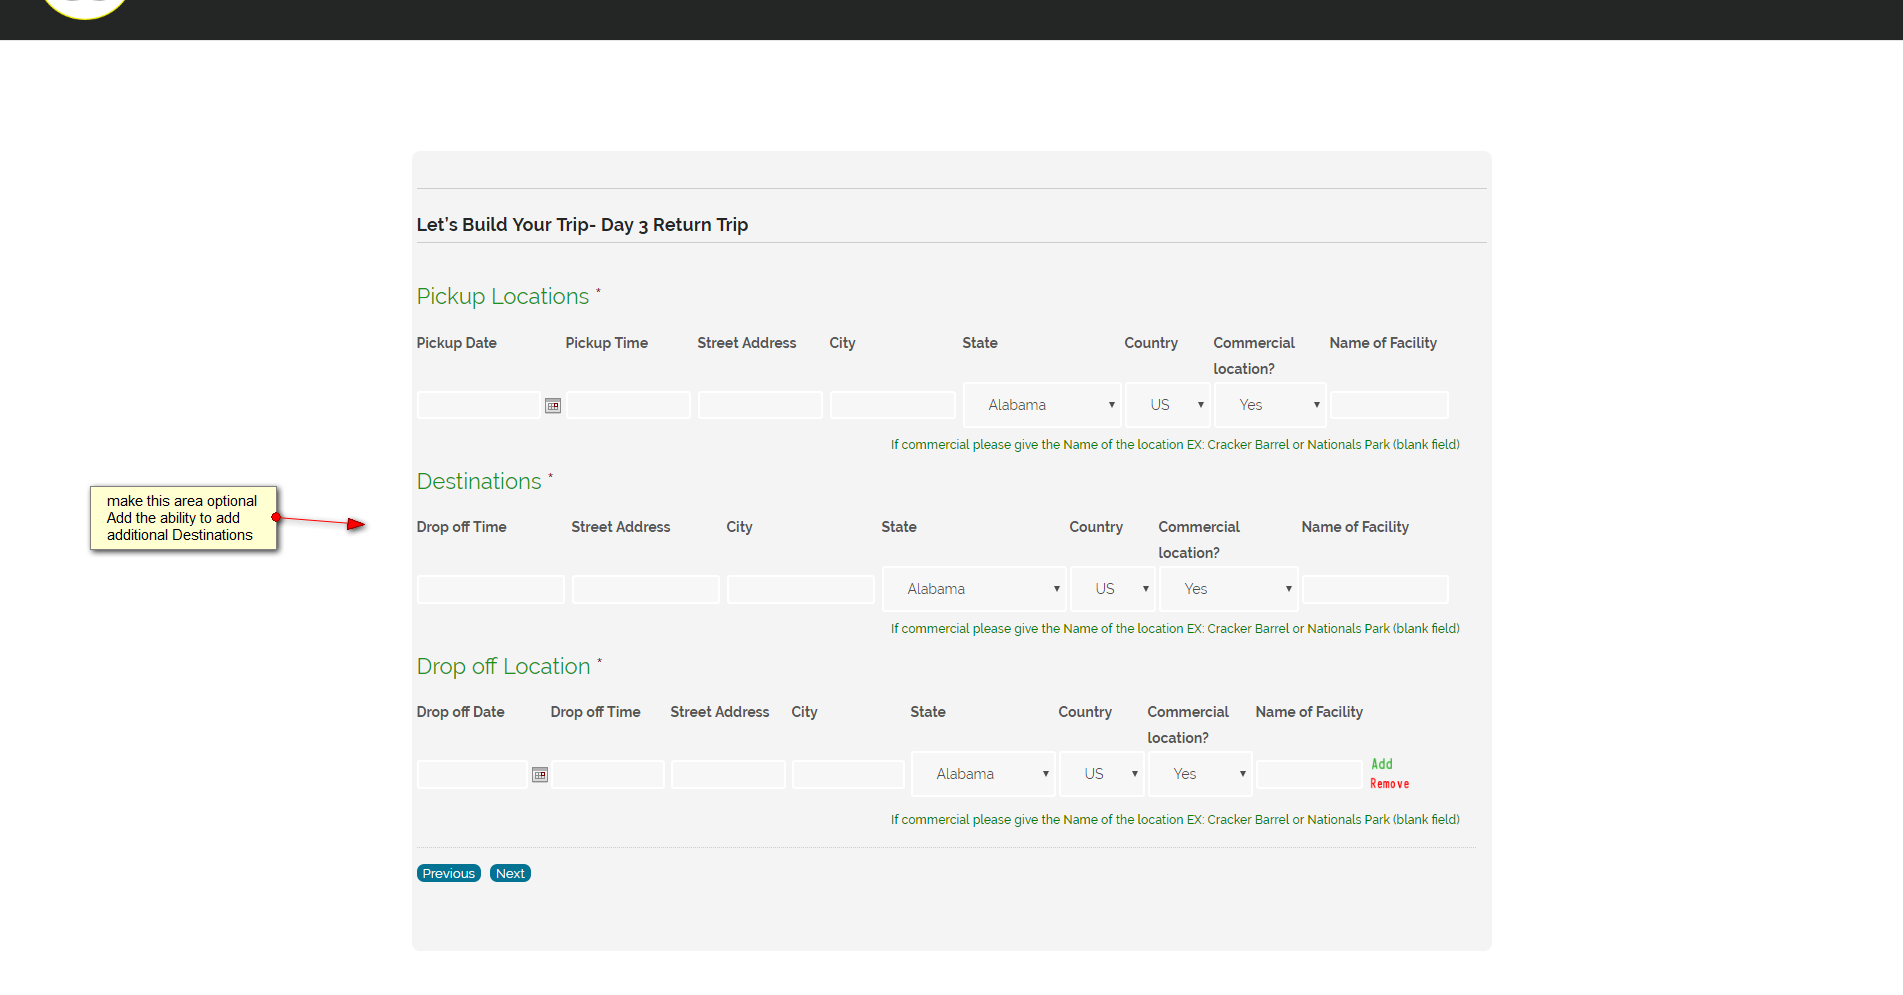Open the Destinations State dropdown
This screenshot has height=995, width=1903.
974,589
